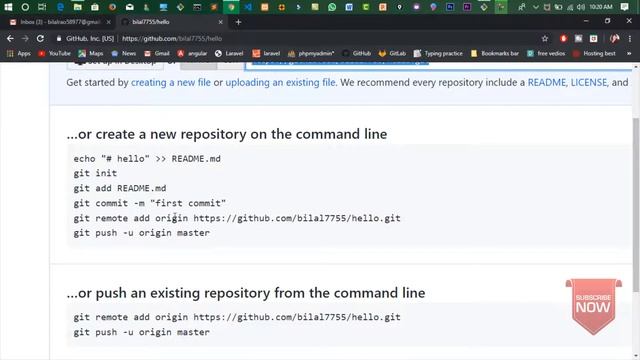The width and height of the screenshot is (640, 360).
Task: Switch to Visual Studio Code on taskbar
Action: (248, 7)
